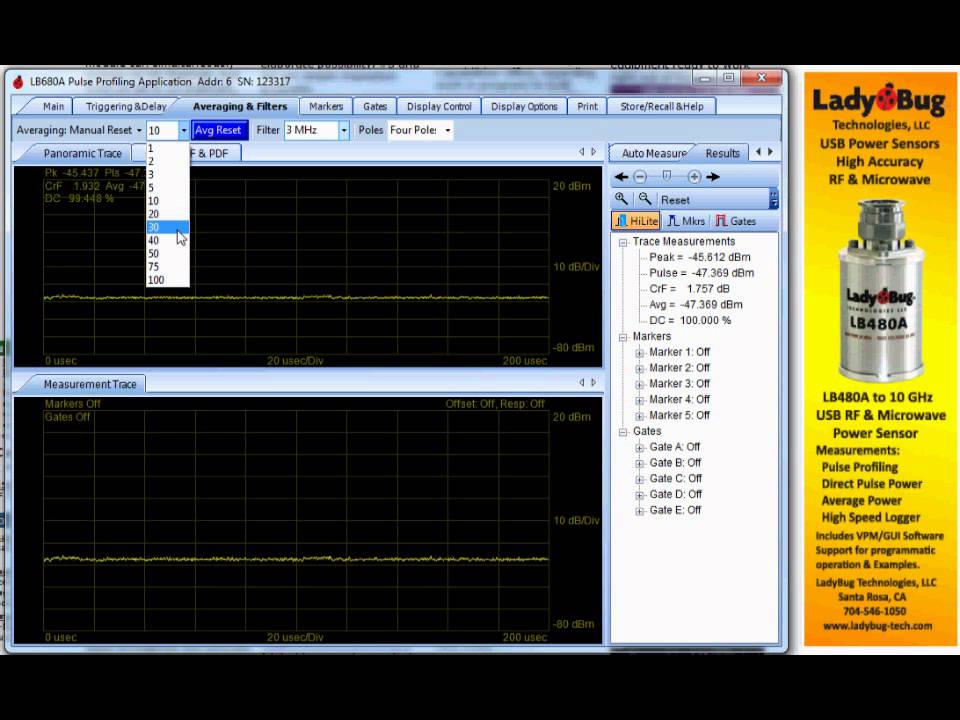Click Reset in the zoom toolbar
The image size is (960, 720).
coord(675,200)
